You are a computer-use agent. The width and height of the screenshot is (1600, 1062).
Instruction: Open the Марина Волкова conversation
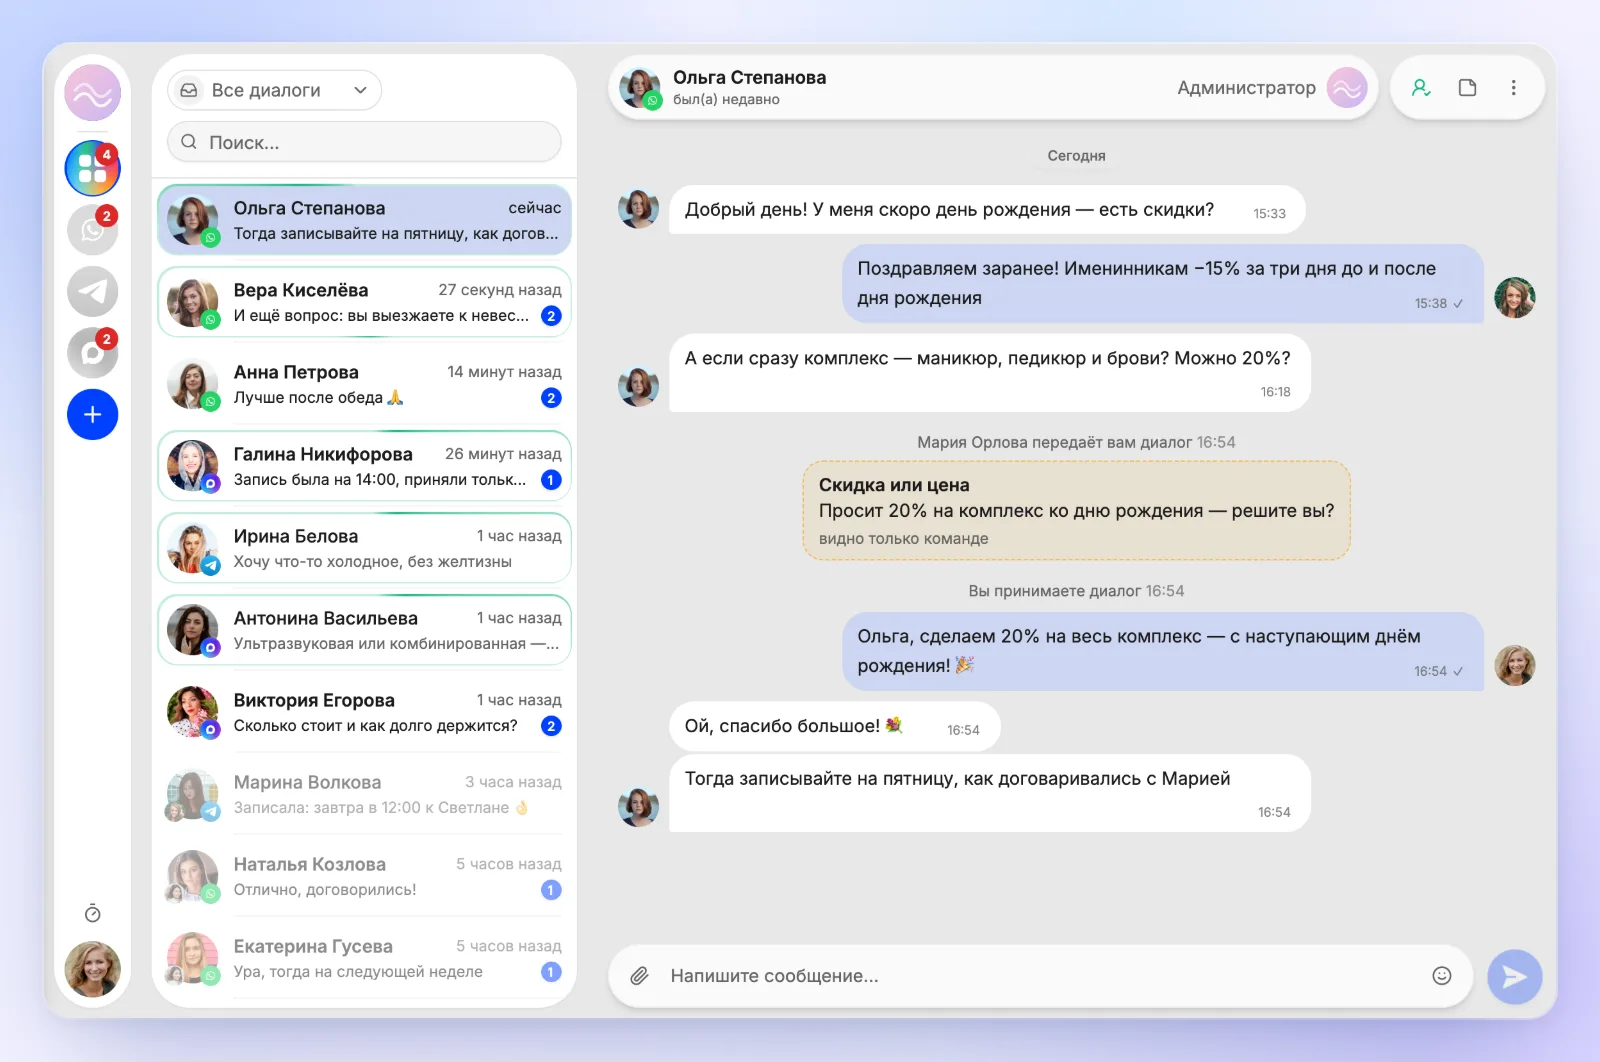pos(364,794)
